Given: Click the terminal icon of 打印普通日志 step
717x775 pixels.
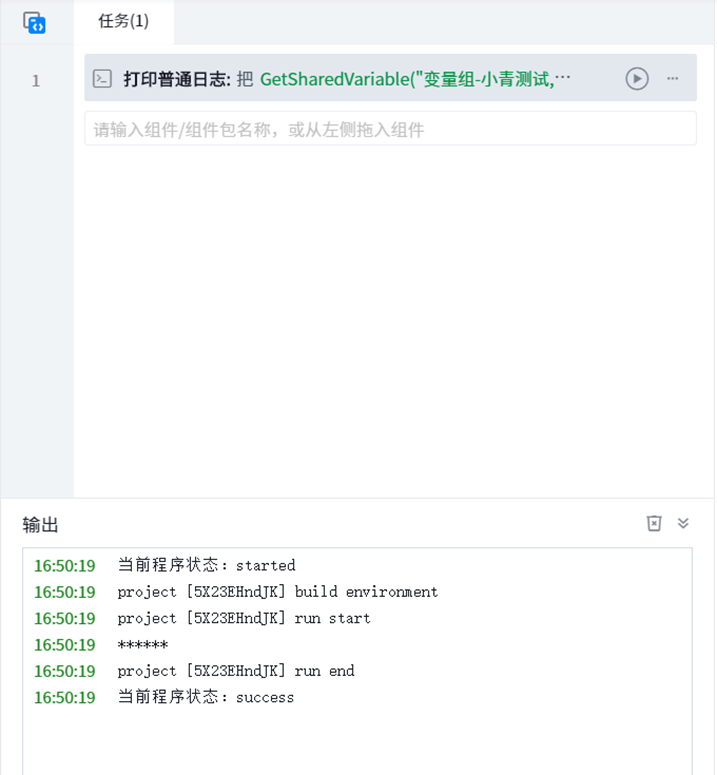Looking at the screenshot, I should click(x=102, y=79).
